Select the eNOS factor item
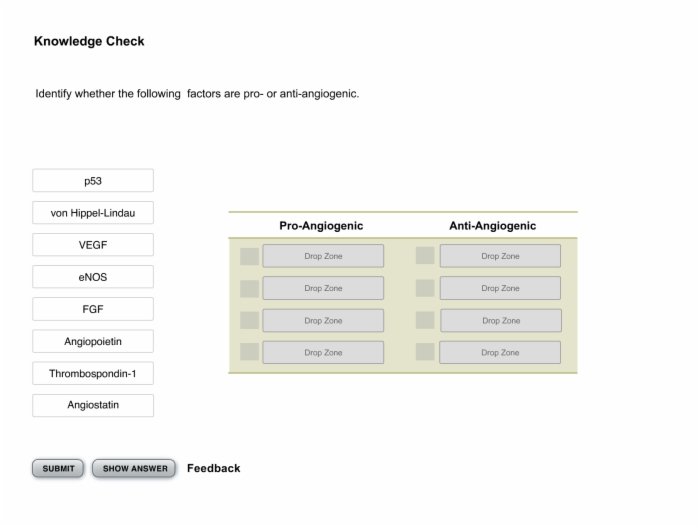700x526 pixels. tap(93, 277)
